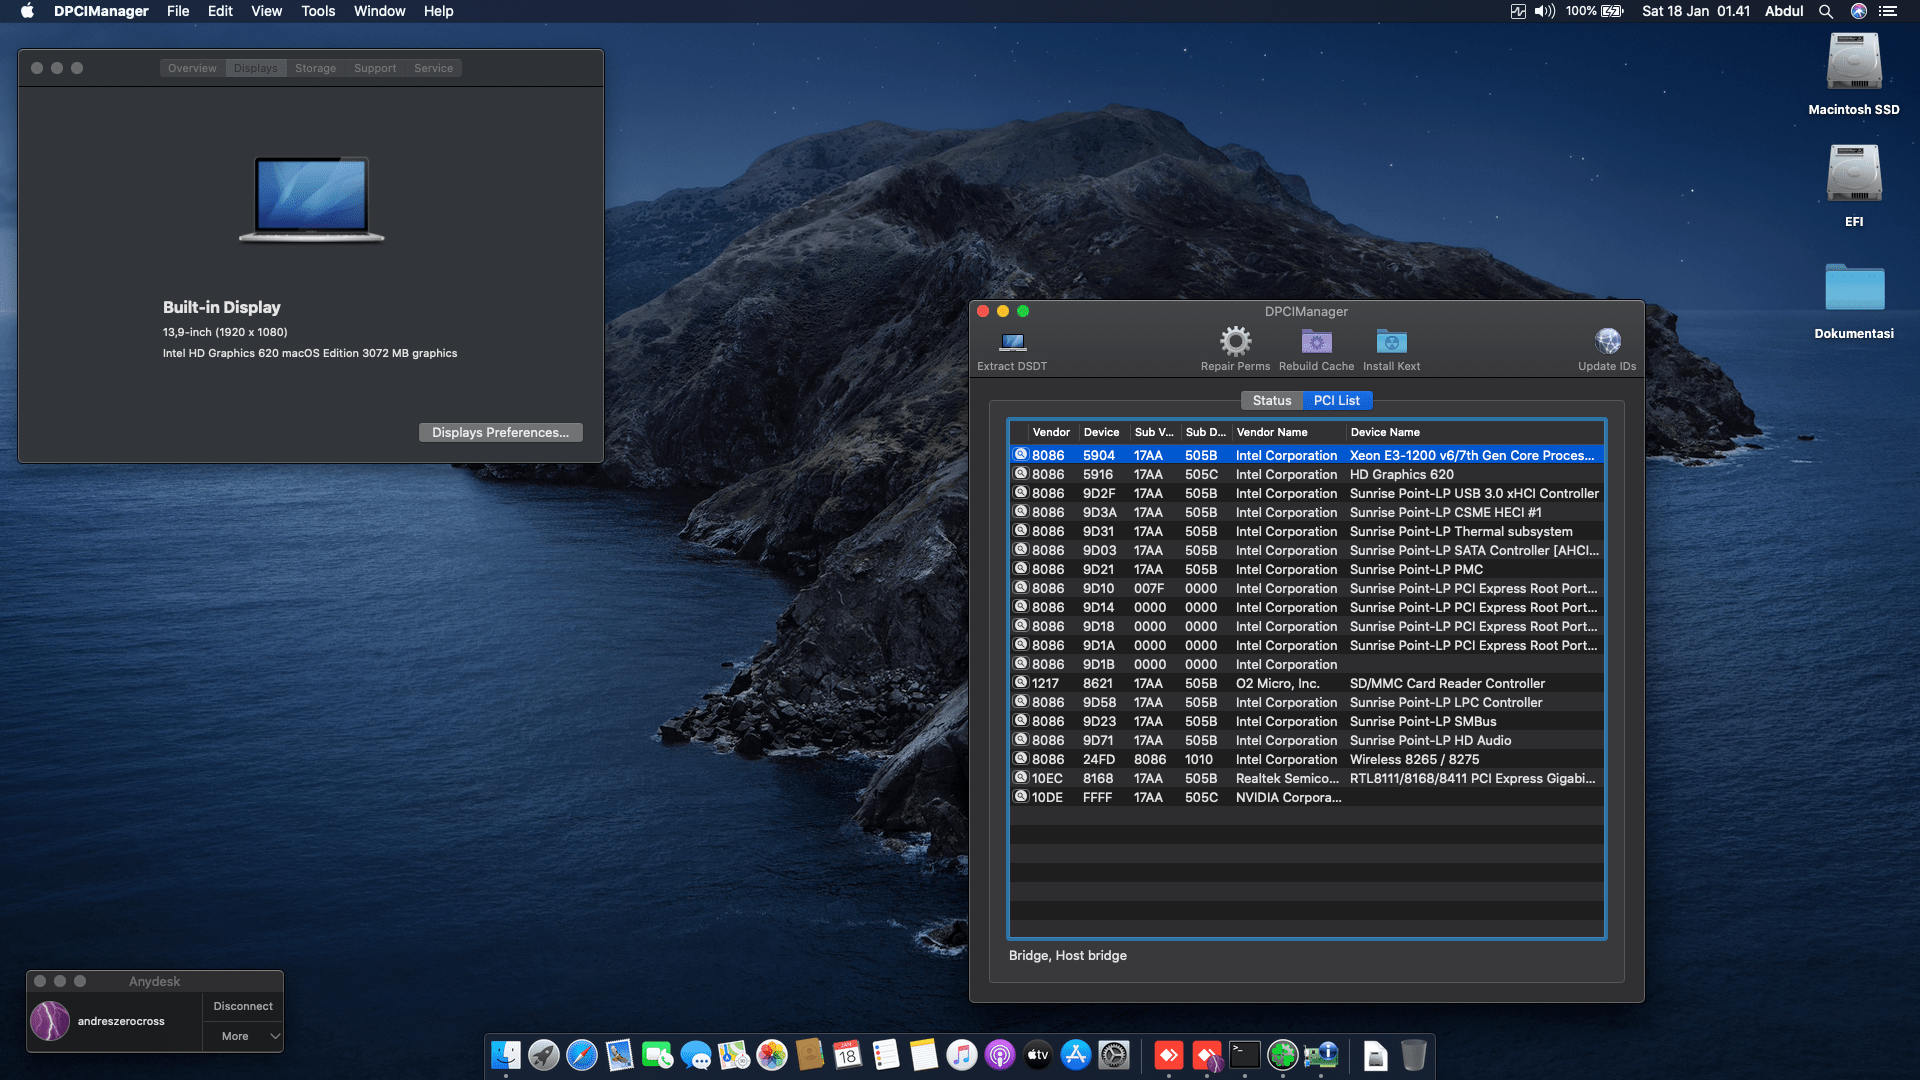Launch Safari from the dock
This screenshot has width=1920, height=1080.
pos(582,1055)
